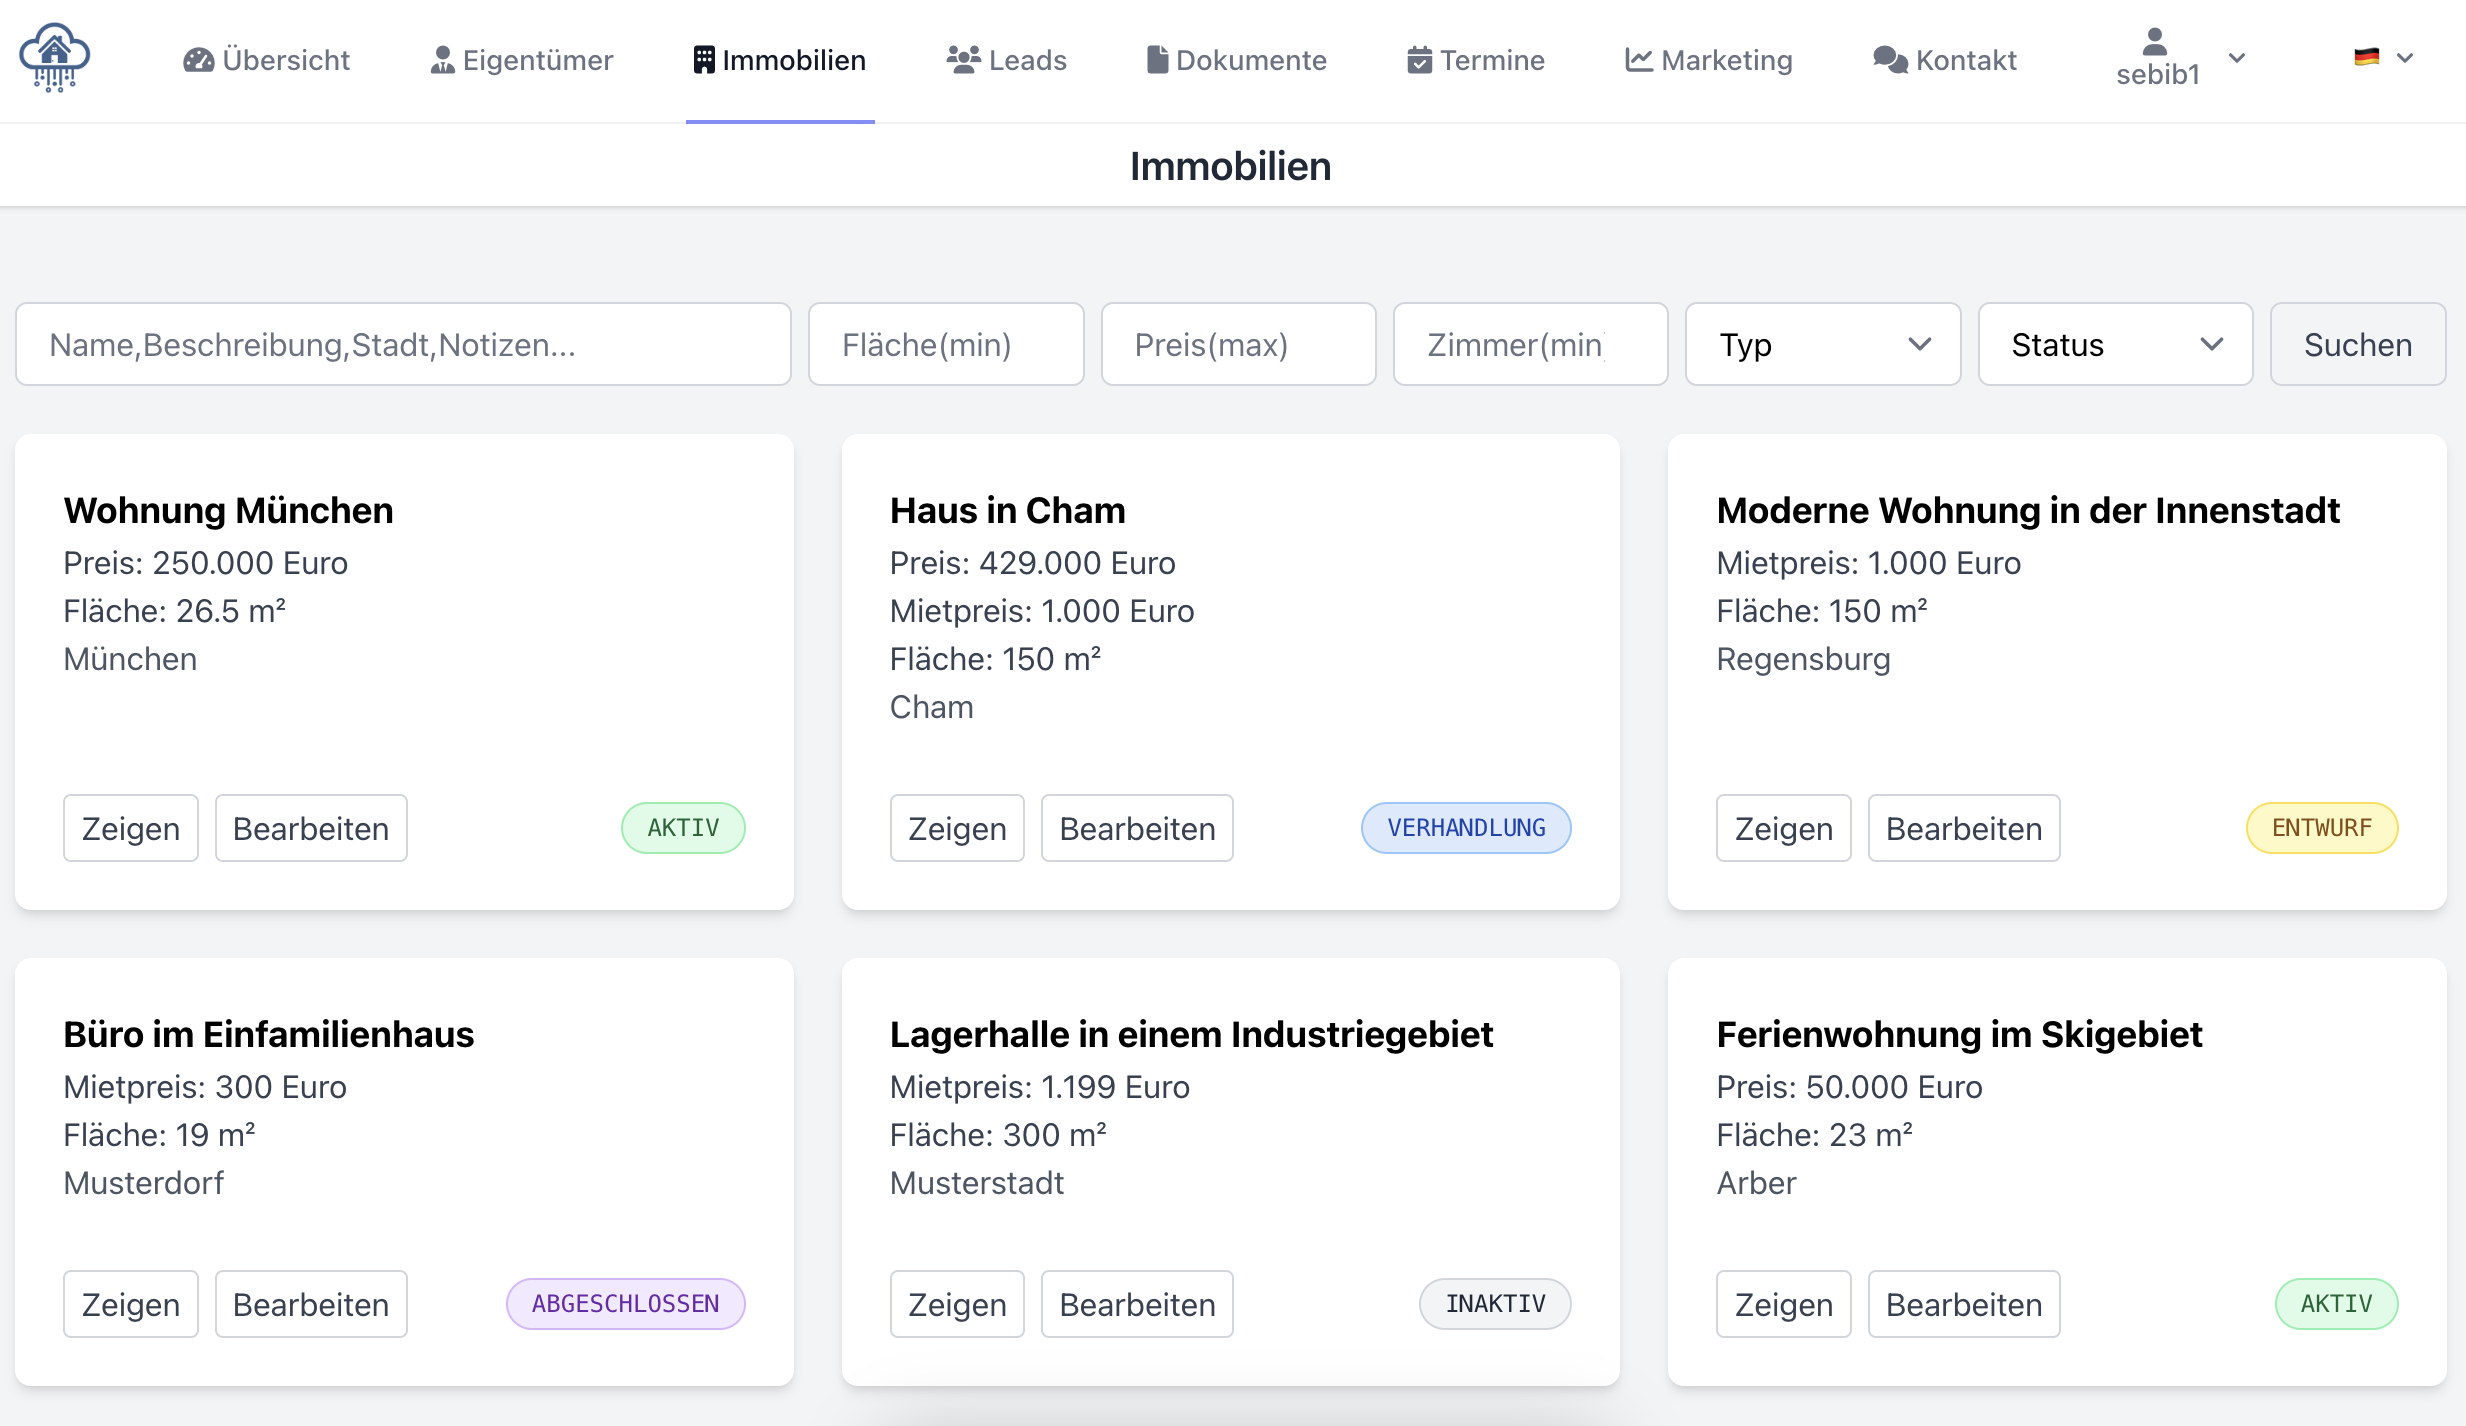Focus the Fläche(min) input field

coord(946,344)
